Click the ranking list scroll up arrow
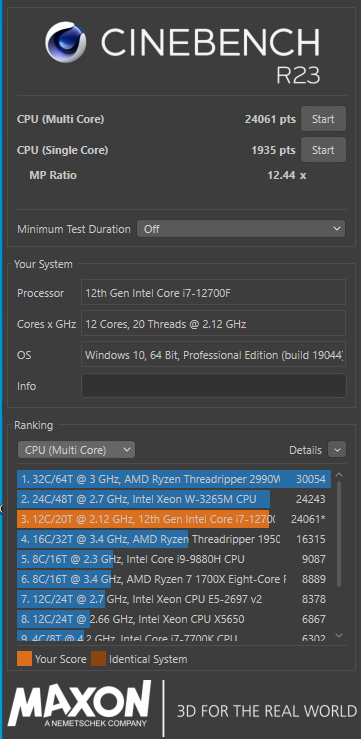The image size is (361, 739). click(x=338, y=475)
